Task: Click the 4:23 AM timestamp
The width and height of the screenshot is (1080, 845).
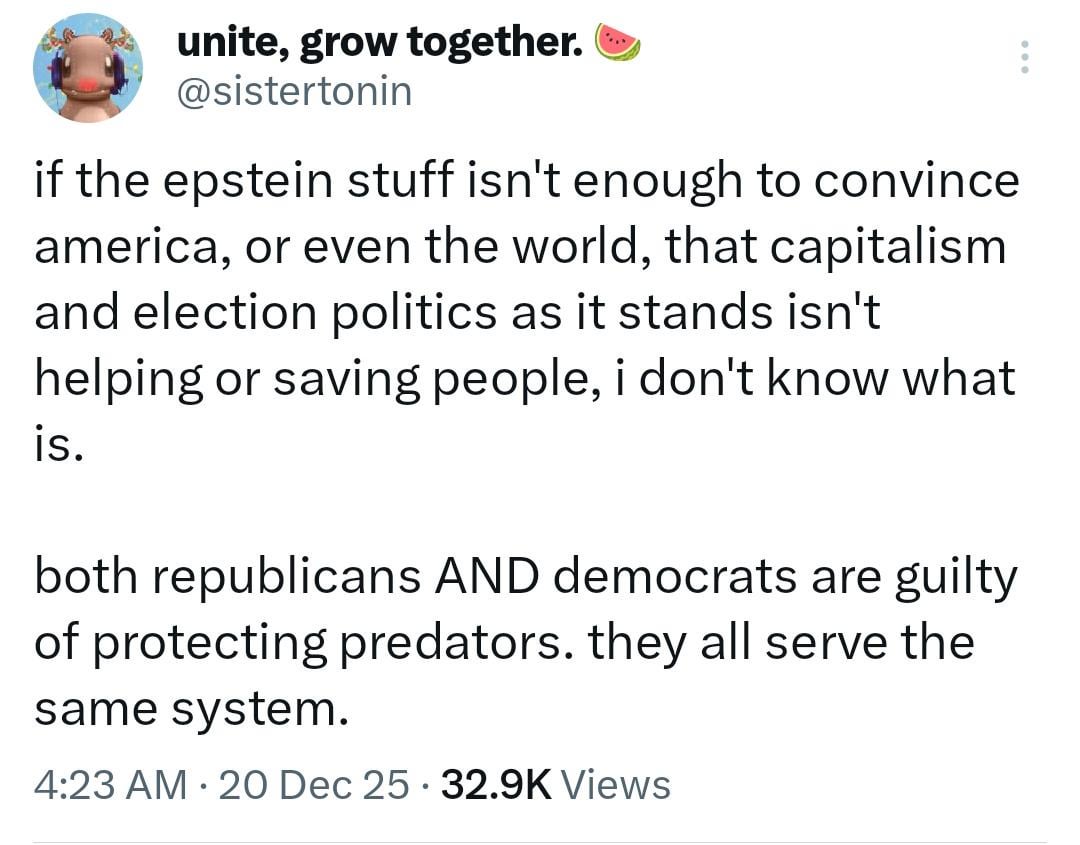Action: 110,784
